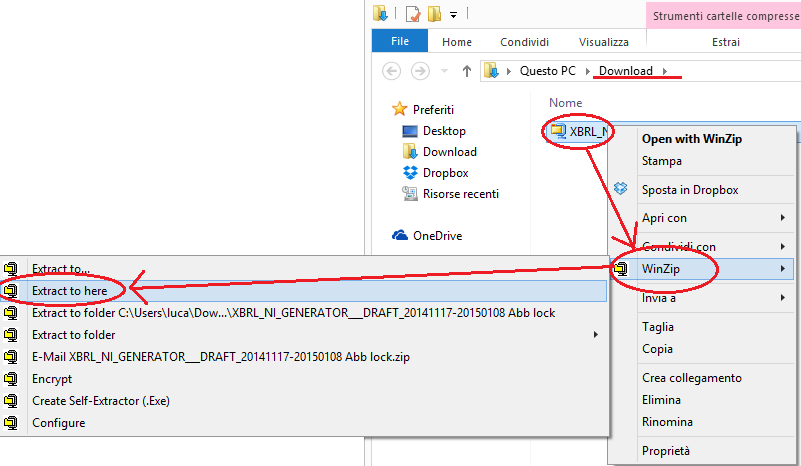Viewport: 801px width, 466px height.
Task: Open the blue File tab
Action: [400, 42]
